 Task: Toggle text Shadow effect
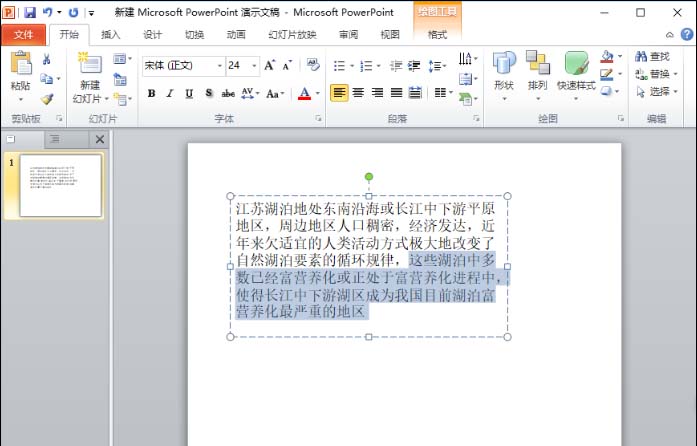tap(208, 93)
